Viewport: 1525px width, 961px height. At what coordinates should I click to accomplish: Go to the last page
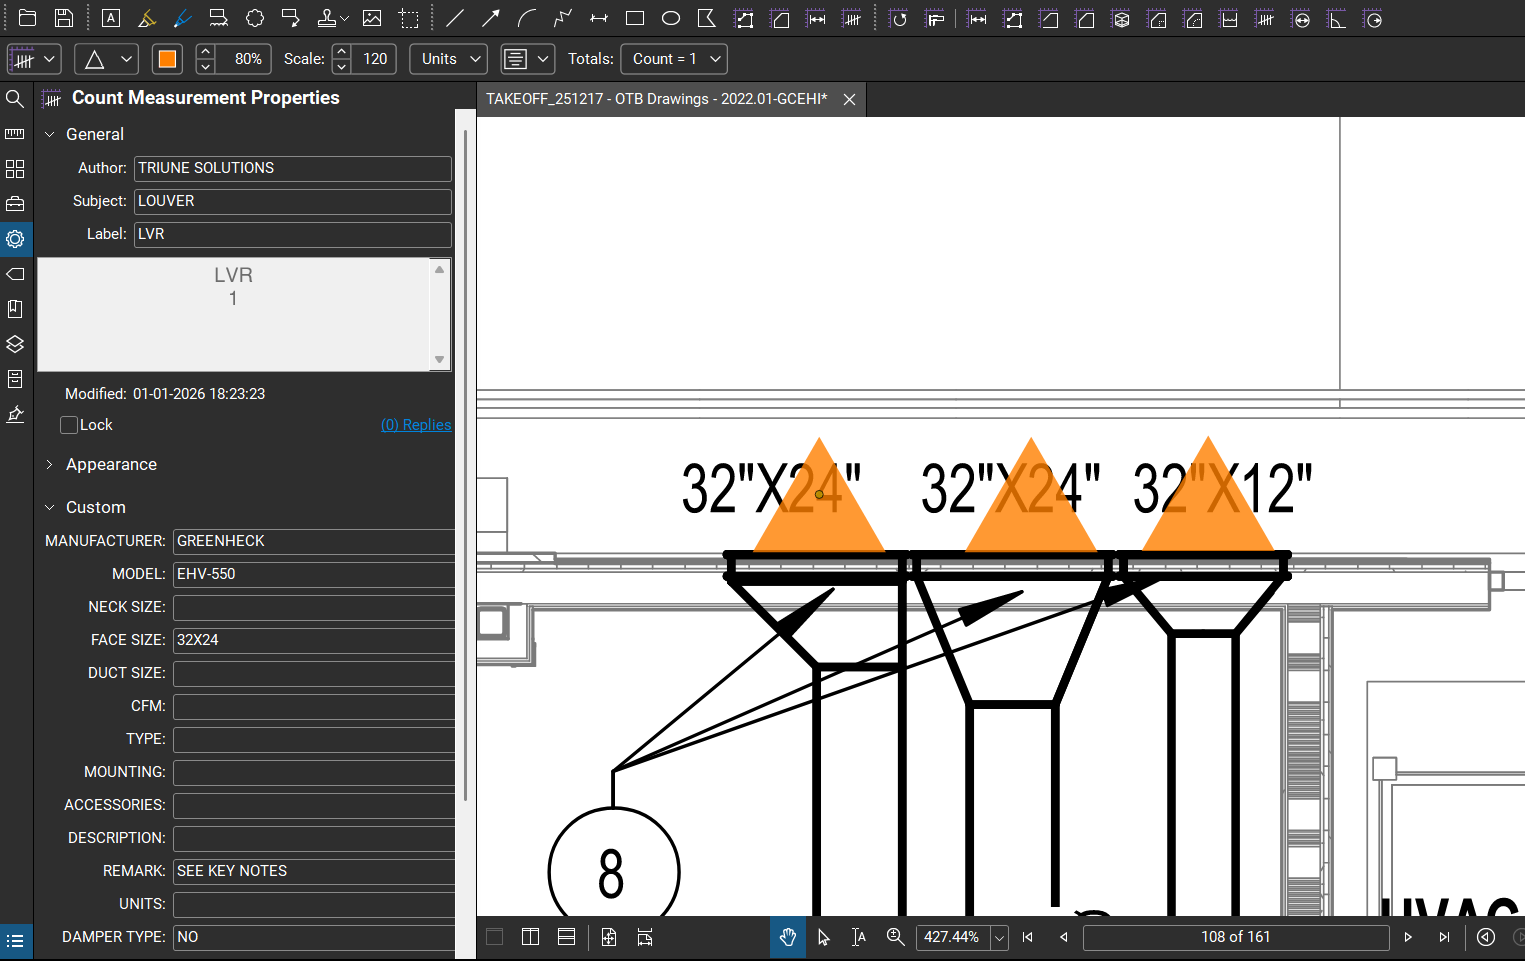tap(1444, 937)
